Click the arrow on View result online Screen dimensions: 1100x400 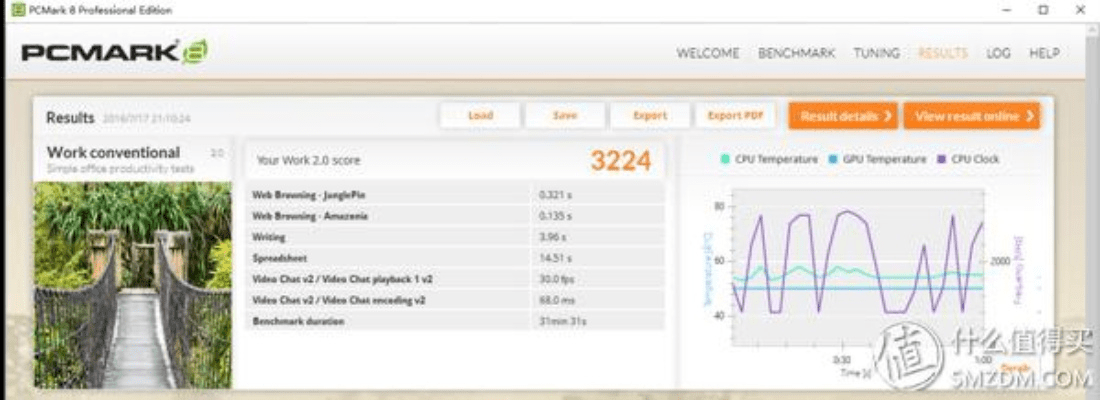coord(1028,116)
